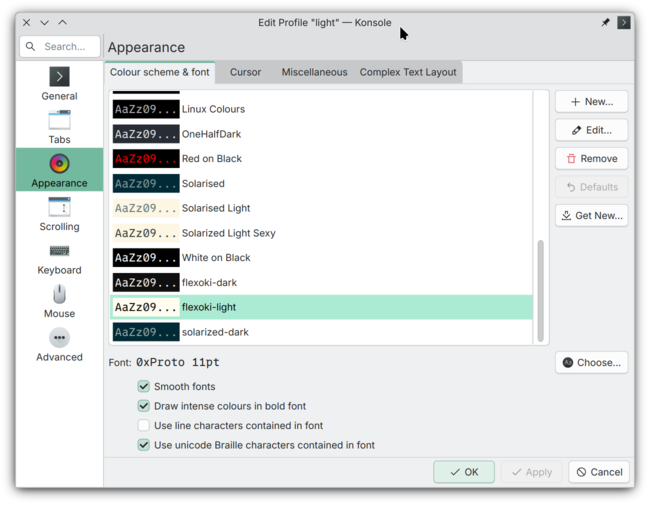Image resolution: width=650 pixels, height=506 pixels.
Task: Open the Mouse settings page
Action: pyautogui.click(x=59, y=301)
